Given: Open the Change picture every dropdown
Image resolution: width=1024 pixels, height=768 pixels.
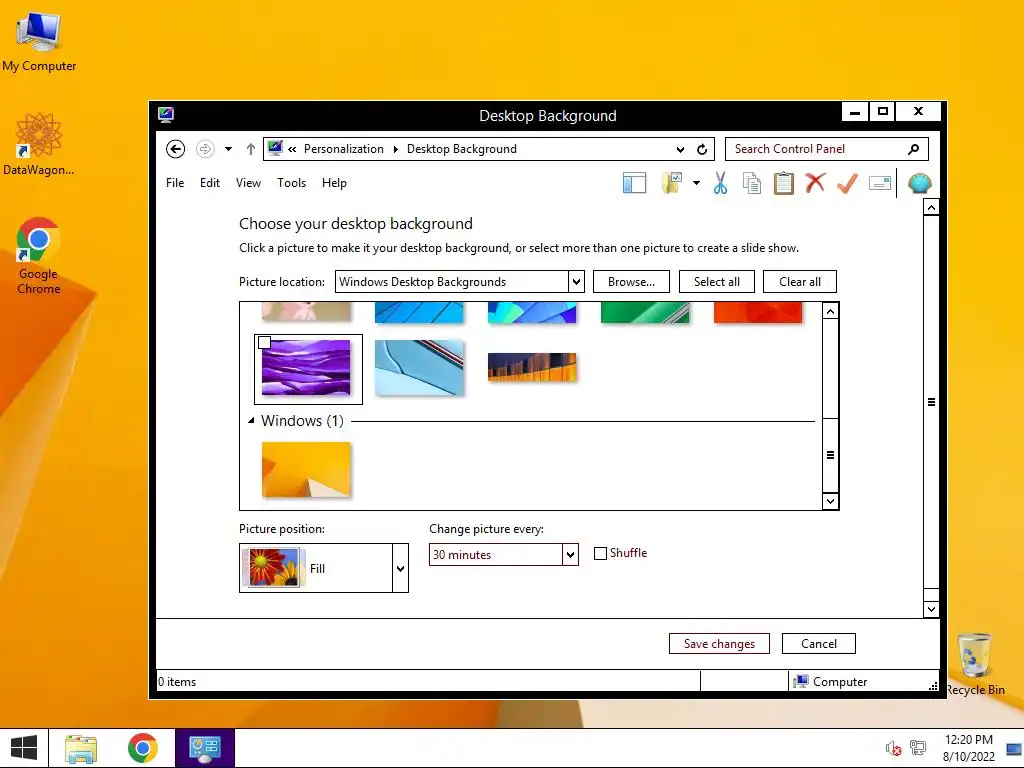Looking at the screenshot, I should coord(570,554).
